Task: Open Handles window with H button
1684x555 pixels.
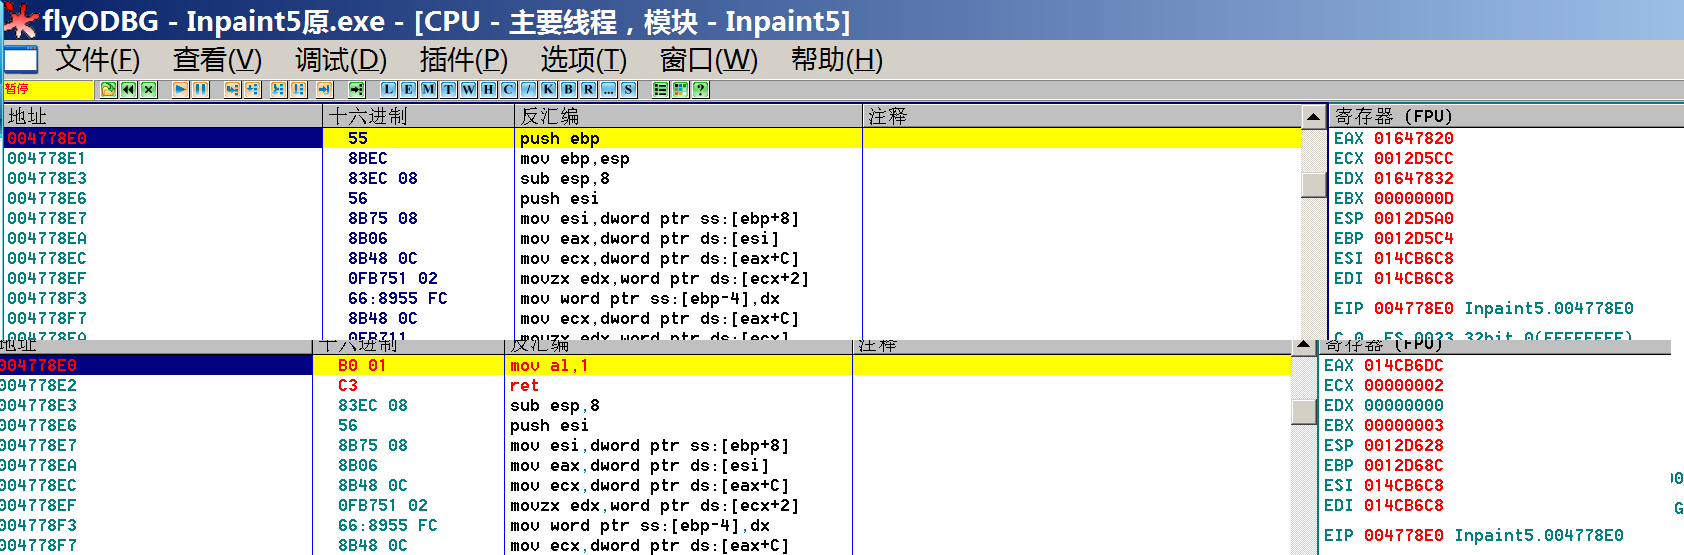Action: coord(488,89)
